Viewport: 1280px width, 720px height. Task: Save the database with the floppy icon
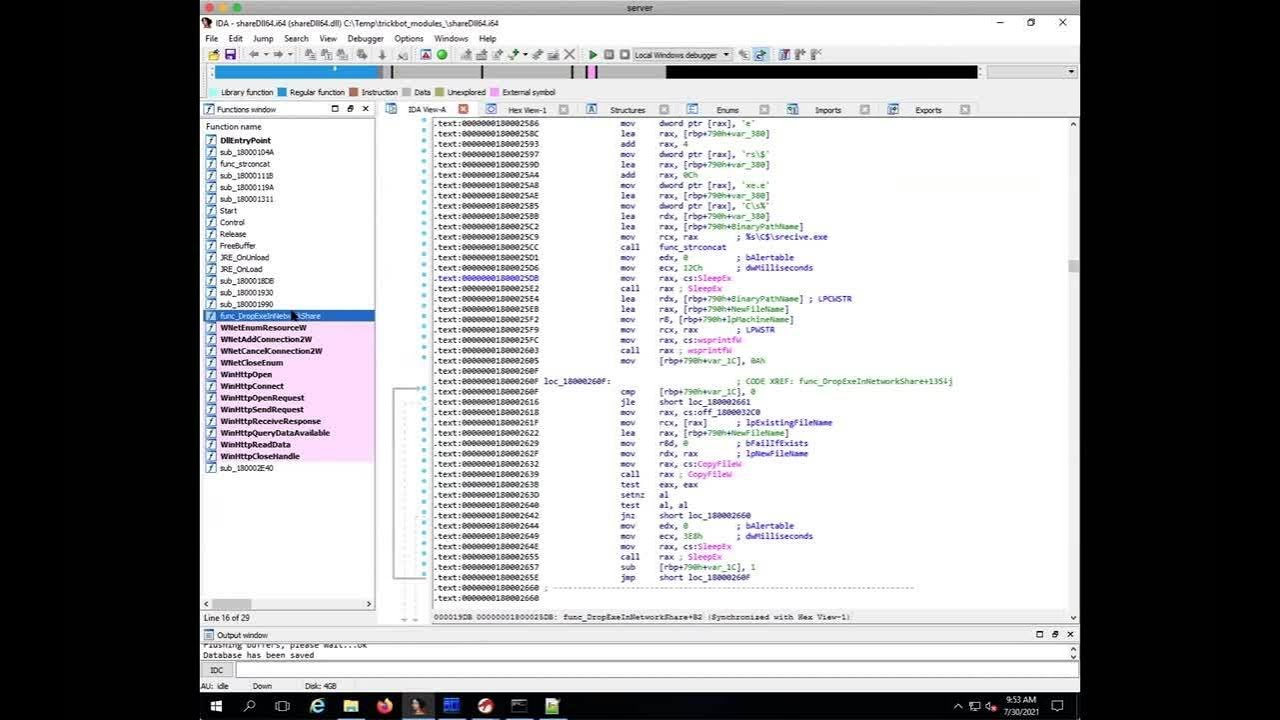pos(230,54)
